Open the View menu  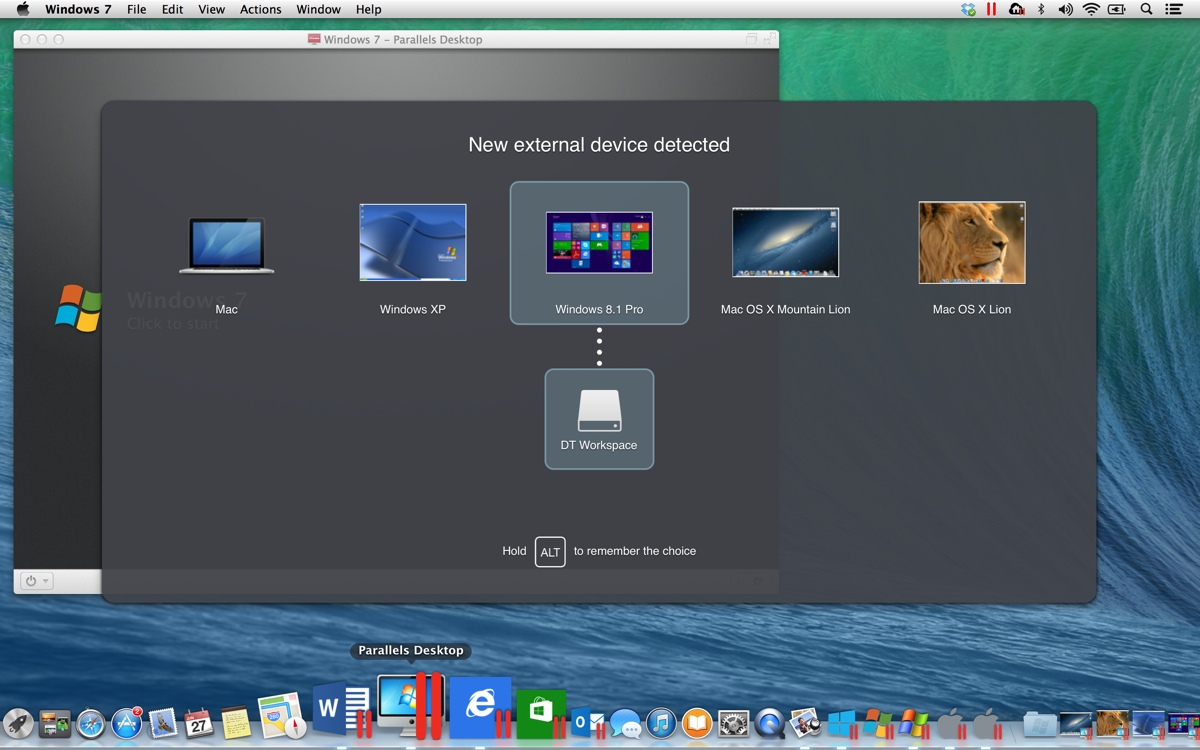[211, 10]
